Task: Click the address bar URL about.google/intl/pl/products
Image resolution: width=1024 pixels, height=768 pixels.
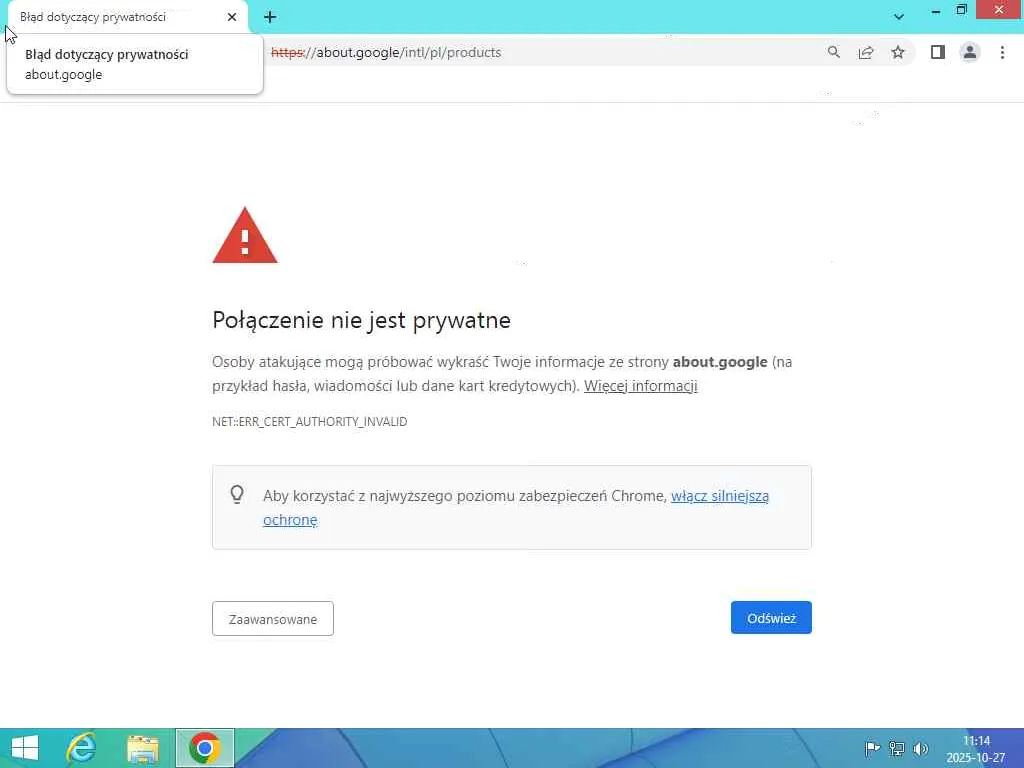Action: (386, 52)
